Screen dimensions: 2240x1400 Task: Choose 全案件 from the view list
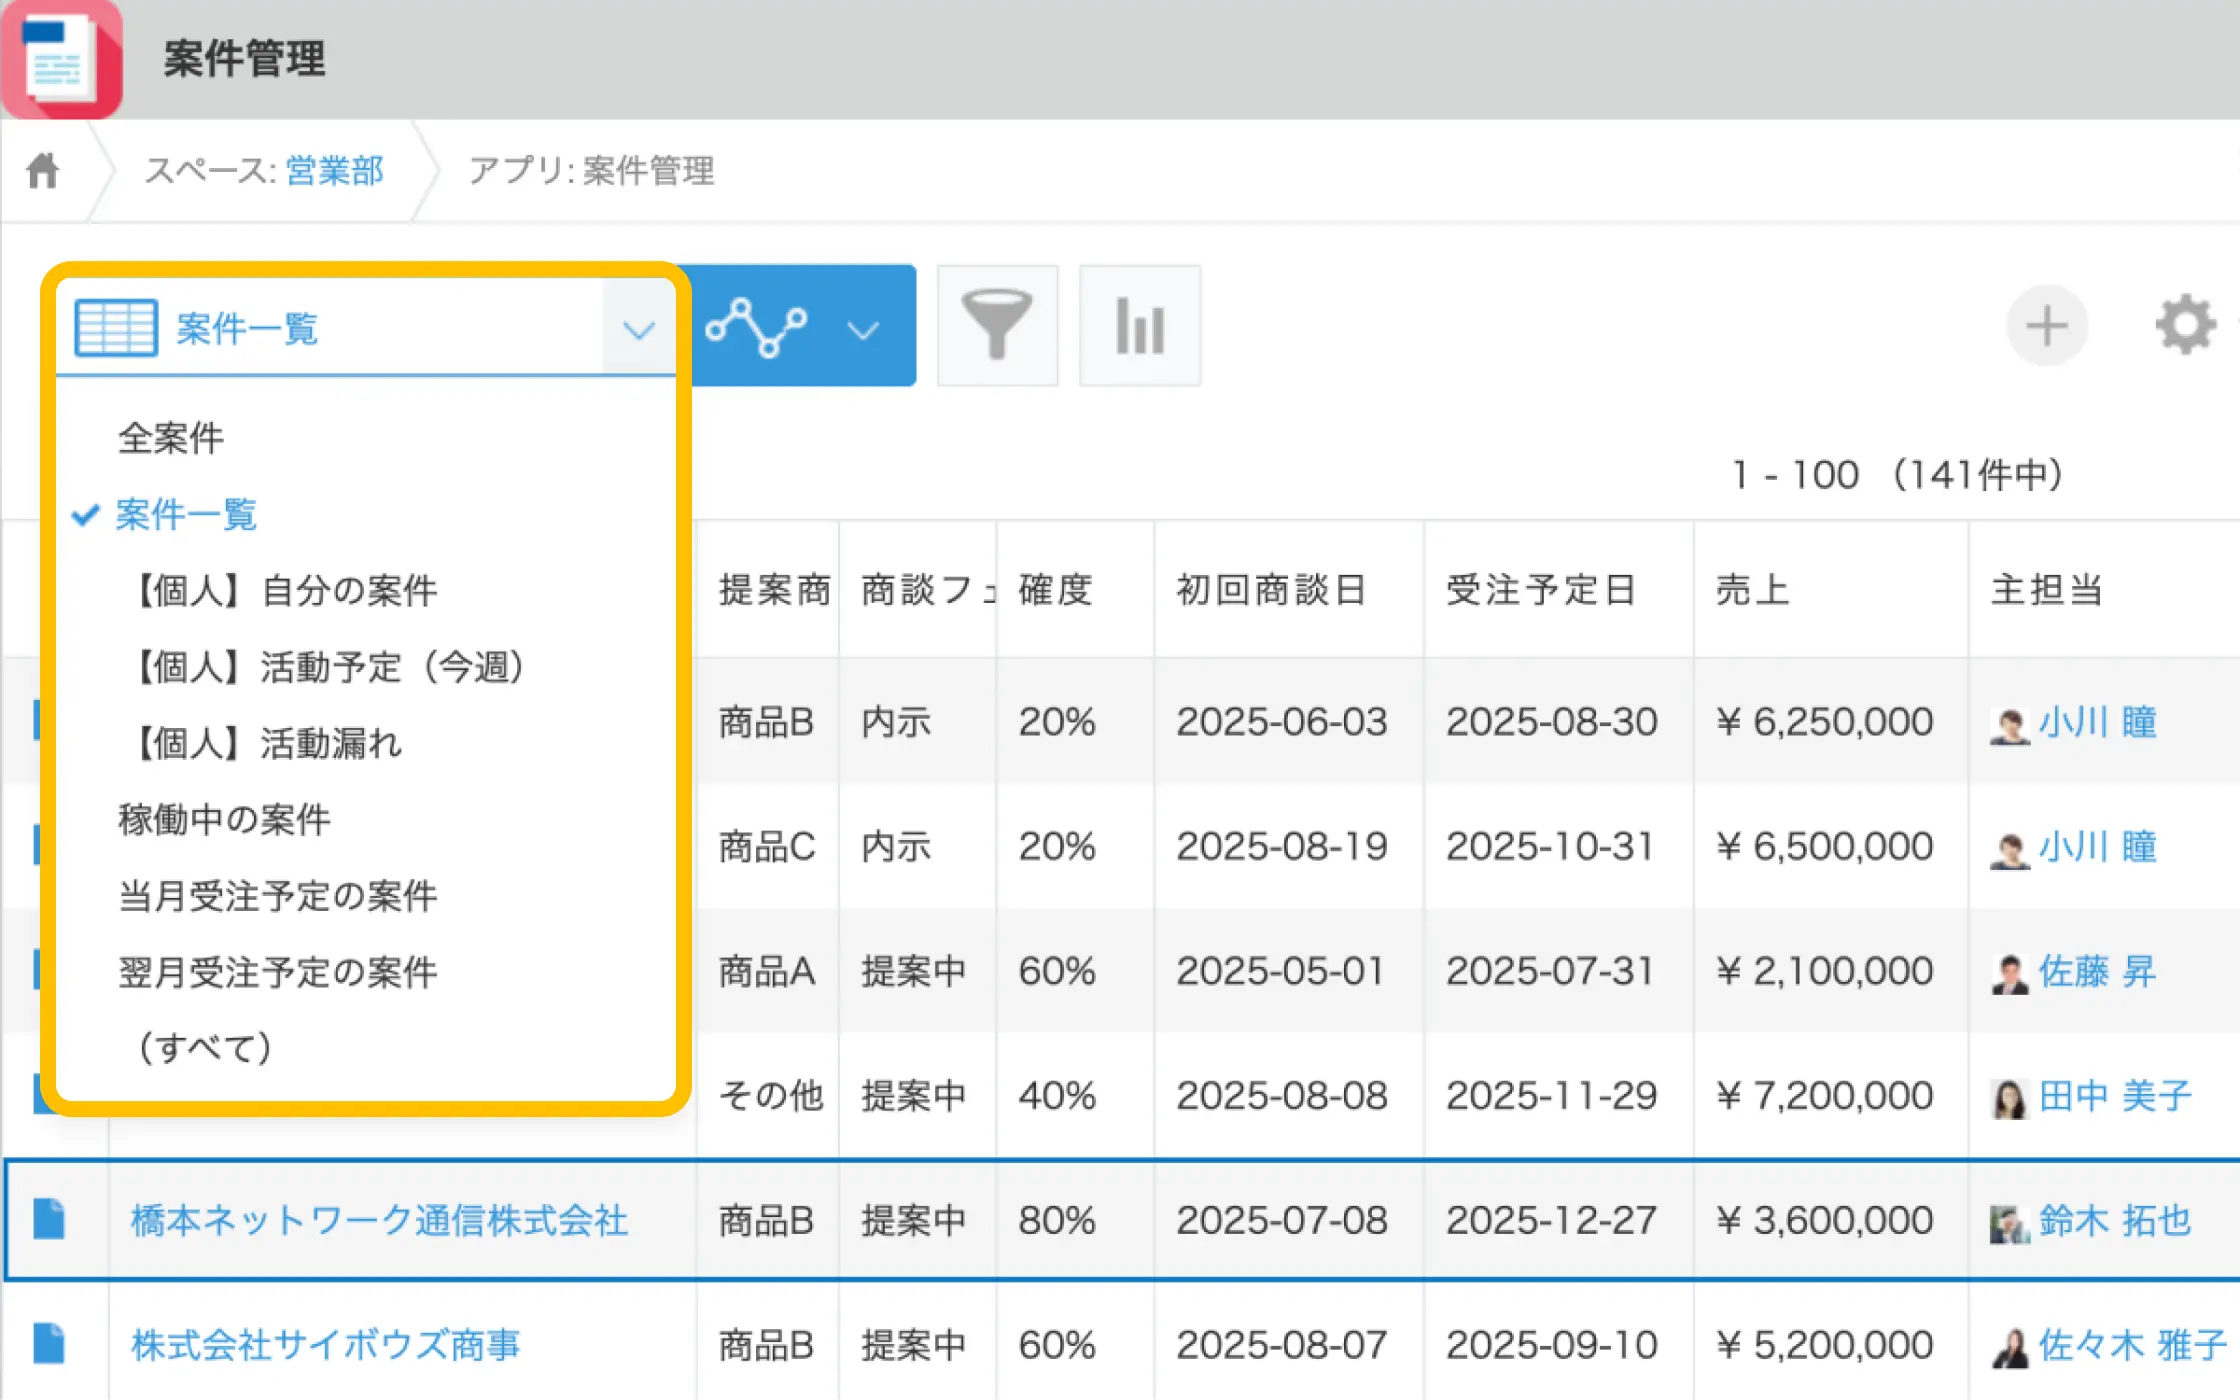coord(171,438)
